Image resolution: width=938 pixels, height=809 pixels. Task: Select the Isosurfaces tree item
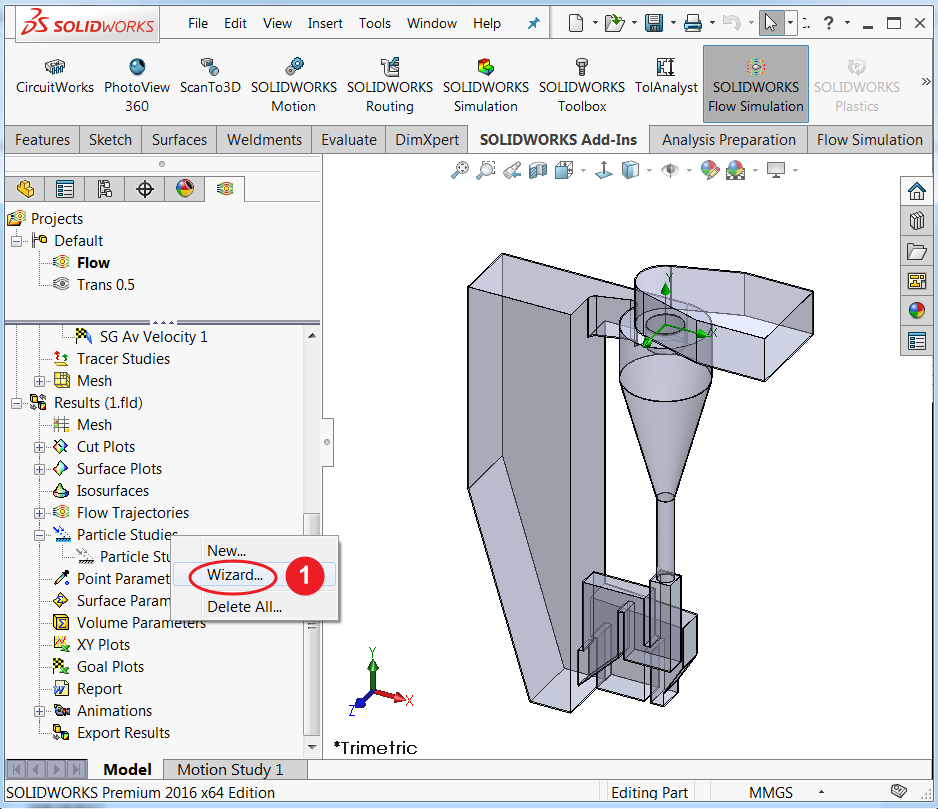(x=112, y=491)
